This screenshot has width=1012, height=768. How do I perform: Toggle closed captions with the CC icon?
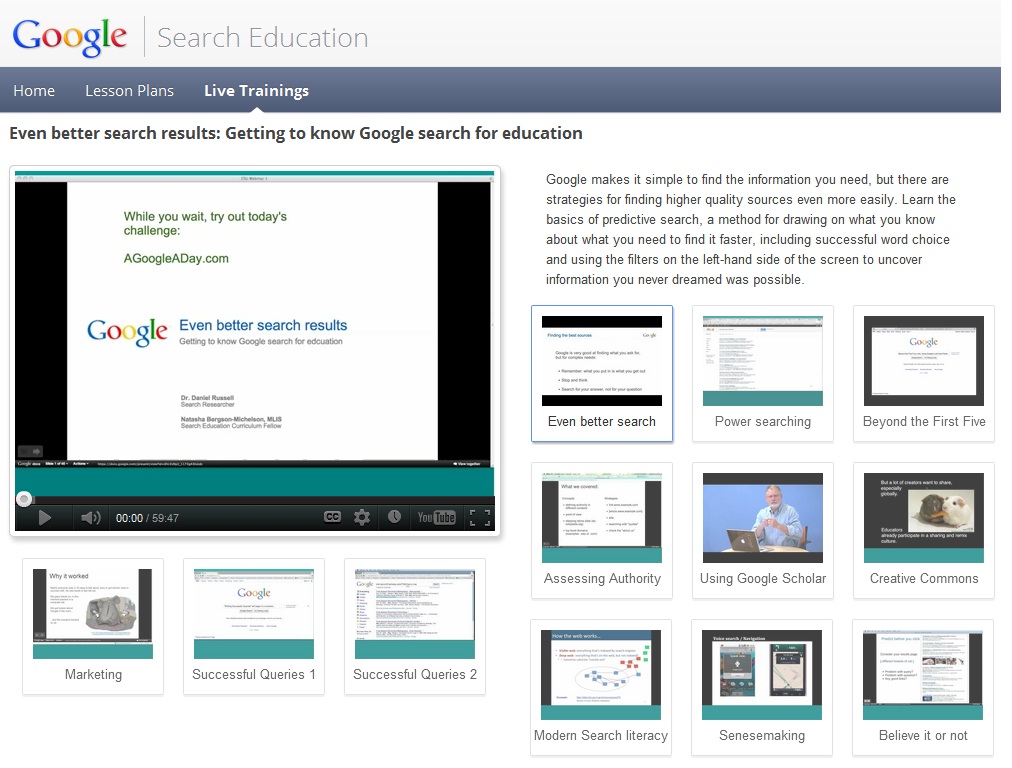point(332,517)
